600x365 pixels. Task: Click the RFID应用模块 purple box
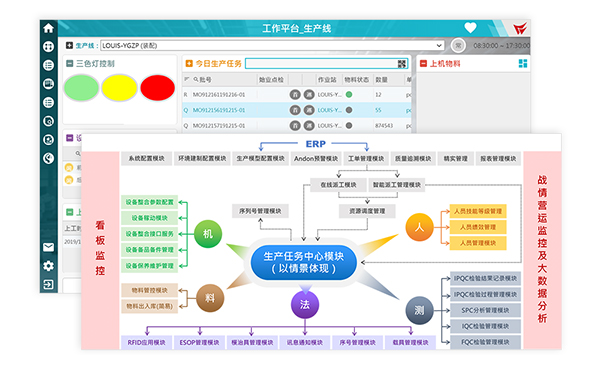[x=147, y=342]
